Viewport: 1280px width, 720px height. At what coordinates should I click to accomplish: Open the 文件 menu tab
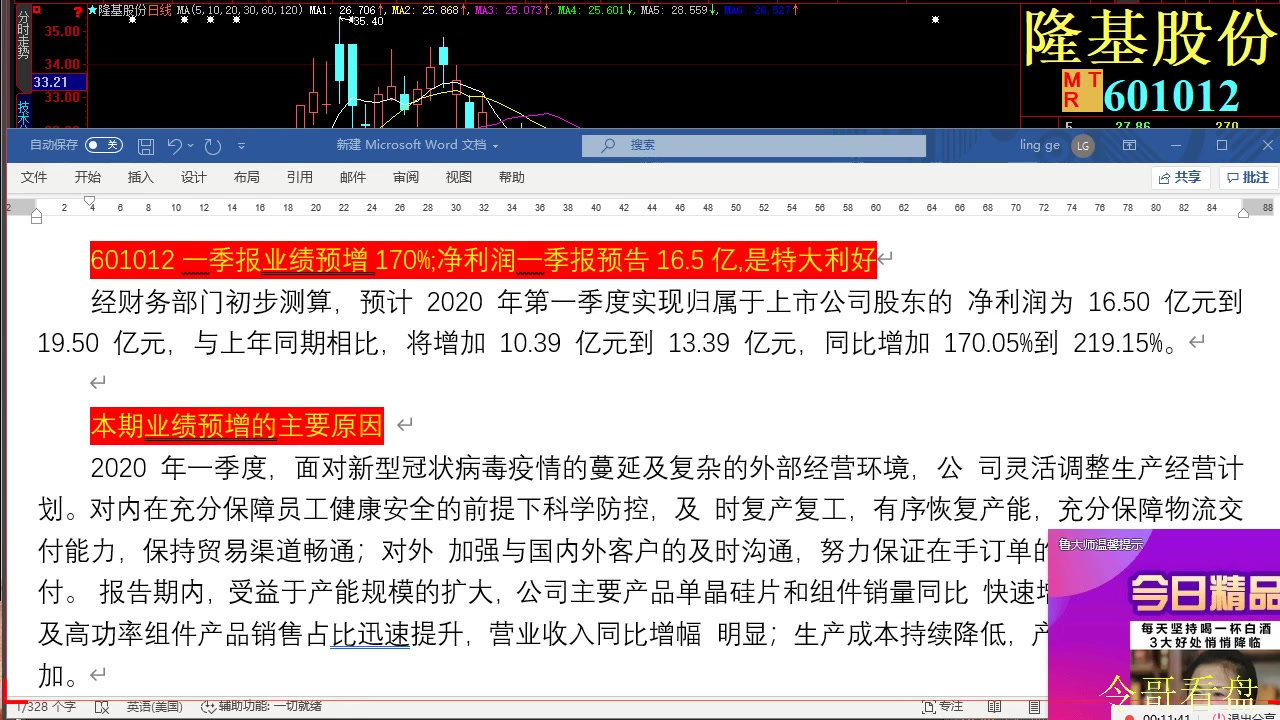(34, 177)
